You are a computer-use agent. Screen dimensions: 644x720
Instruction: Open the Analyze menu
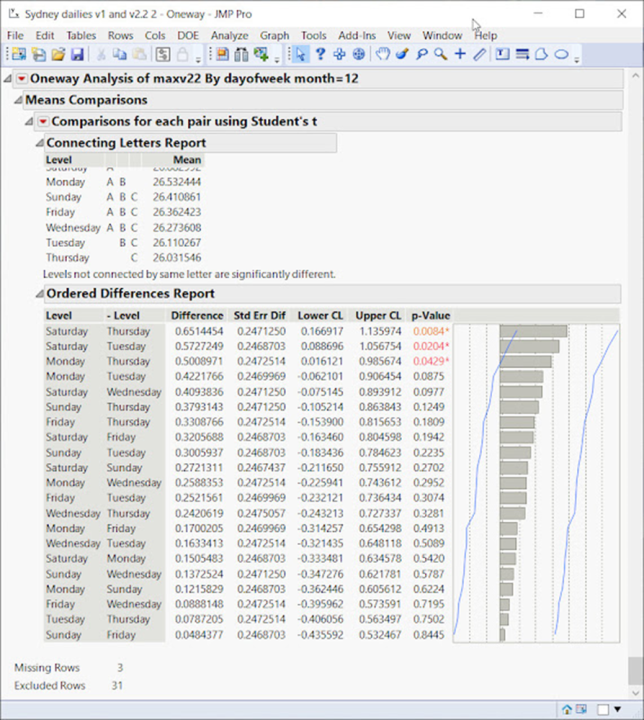pos(229,35)
